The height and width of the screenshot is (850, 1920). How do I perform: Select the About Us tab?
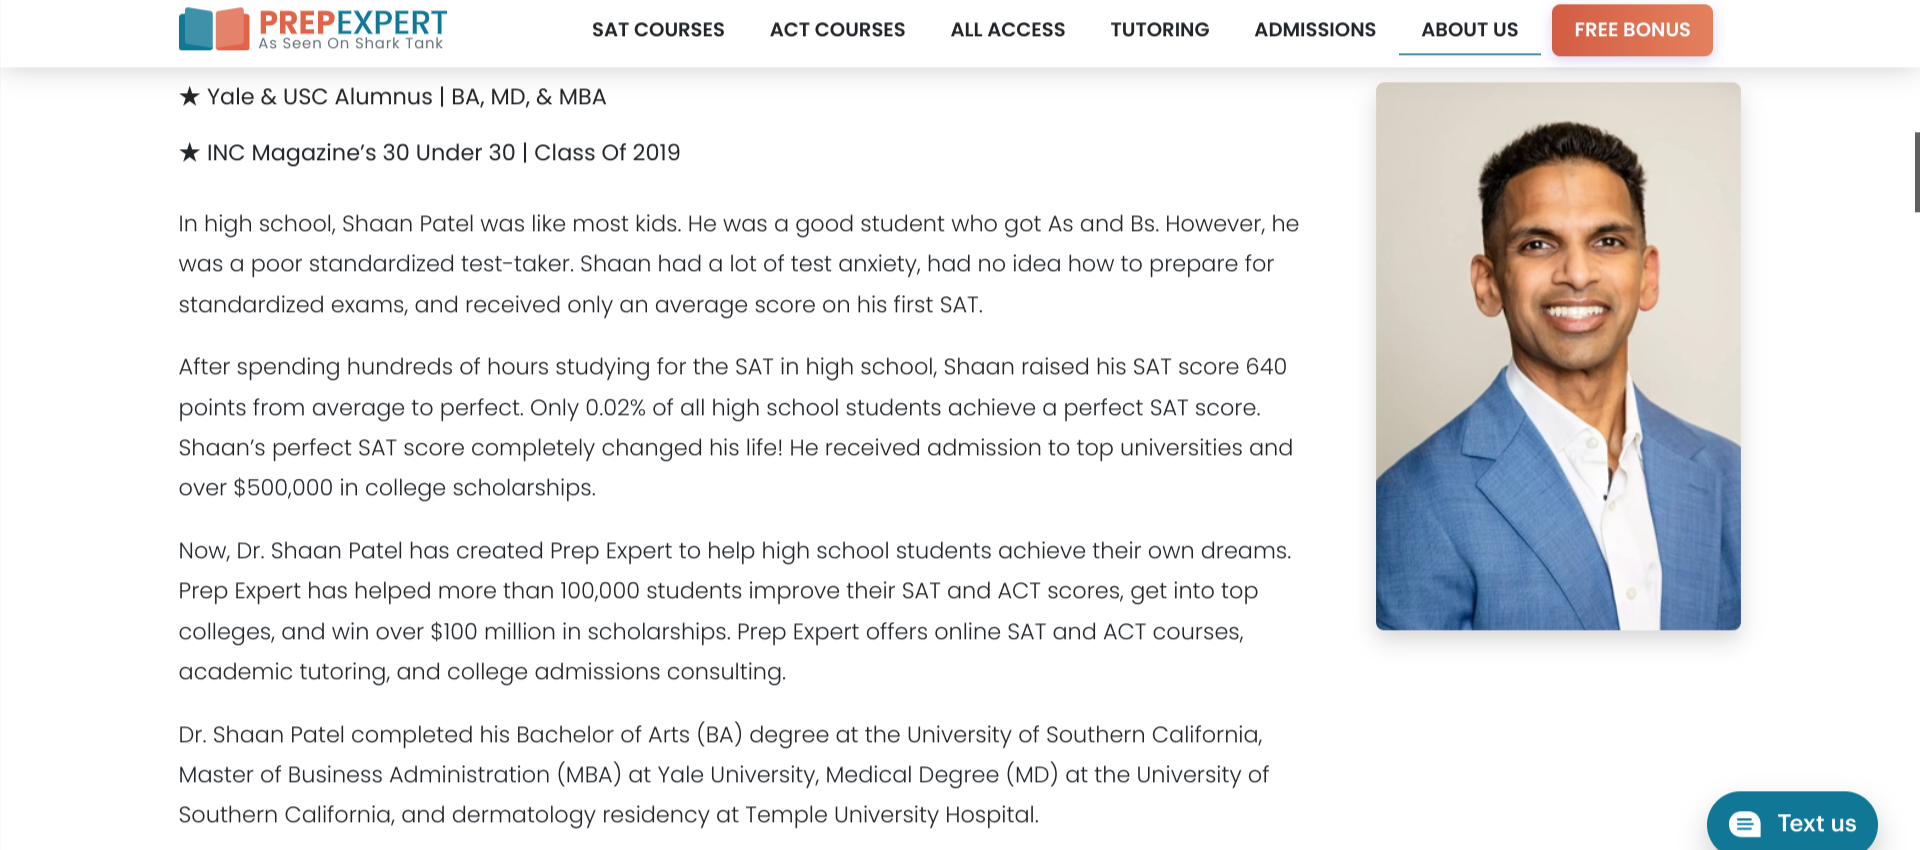point(1469,30)
